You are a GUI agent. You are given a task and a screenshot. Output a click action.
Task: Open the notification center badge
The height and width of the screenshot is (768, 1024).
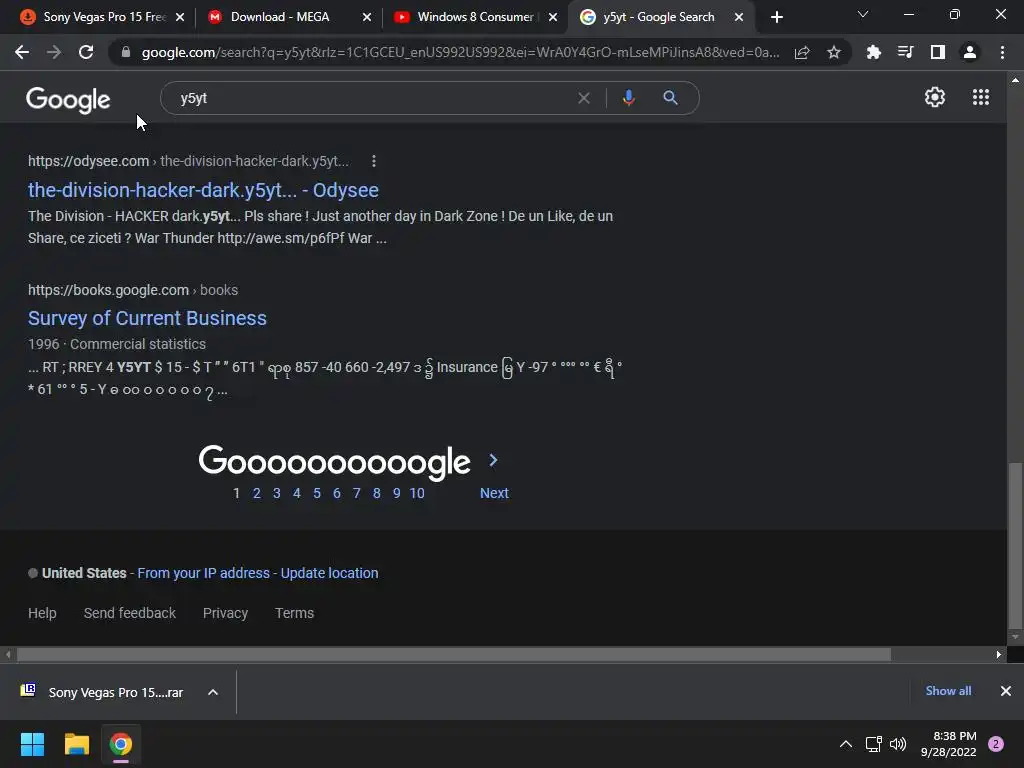click(996, 744)
